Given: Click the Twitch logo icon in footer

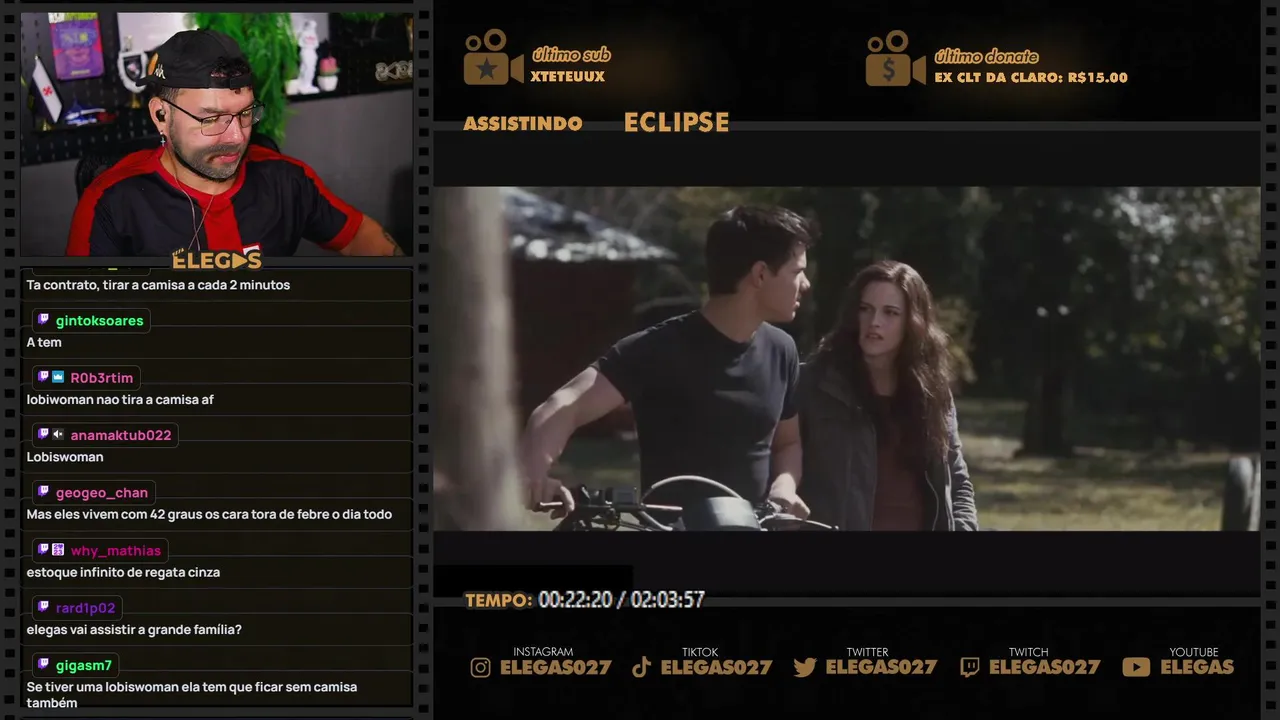Looking at the screenshot, I should 969,668.
